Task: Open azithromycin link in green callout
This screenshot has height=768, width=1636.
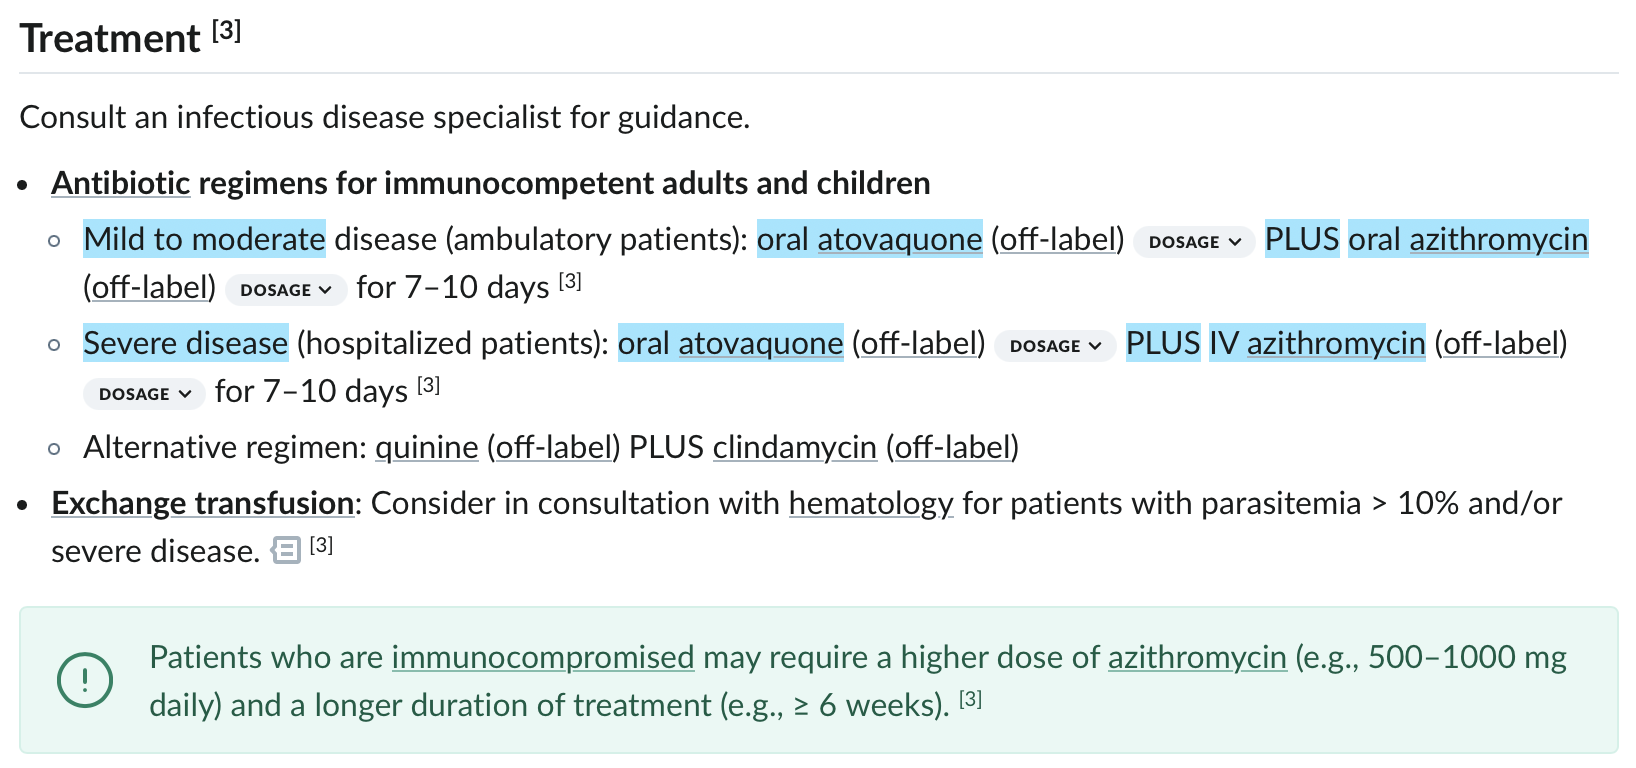Action: (x=1197, y=658)
